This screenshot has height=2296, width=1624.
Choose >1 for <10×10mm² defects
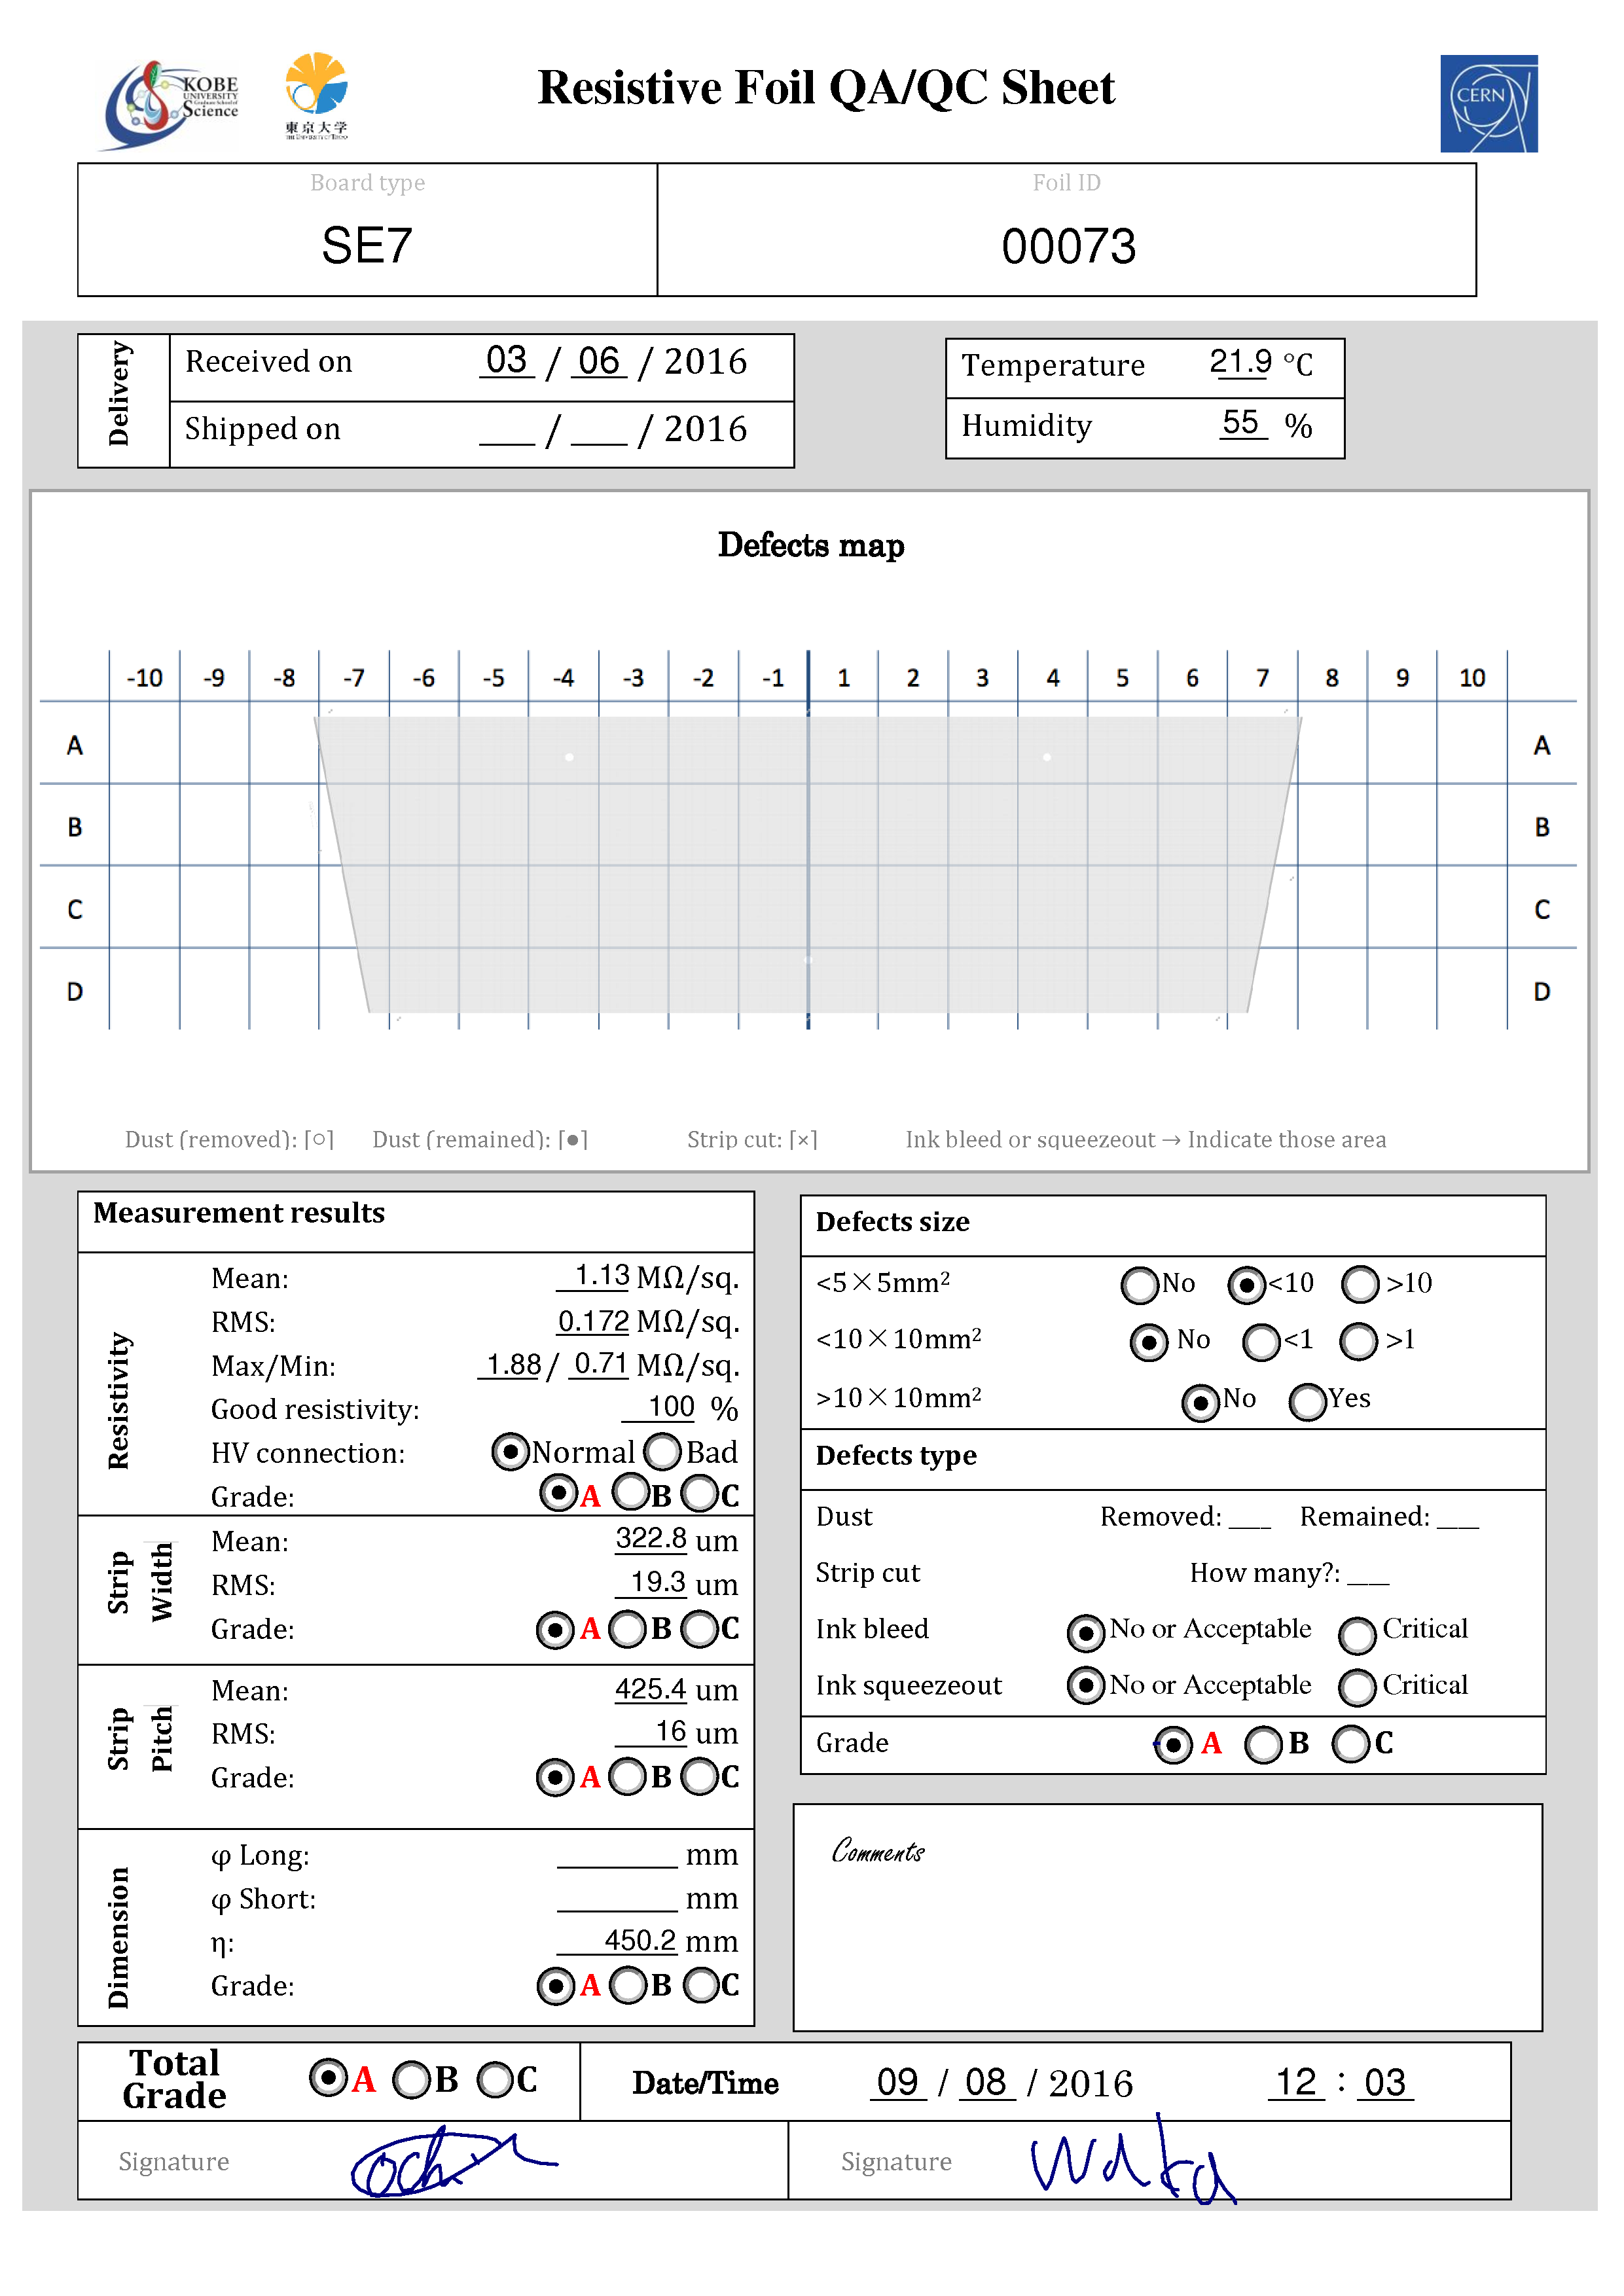coord(1359,1342)
